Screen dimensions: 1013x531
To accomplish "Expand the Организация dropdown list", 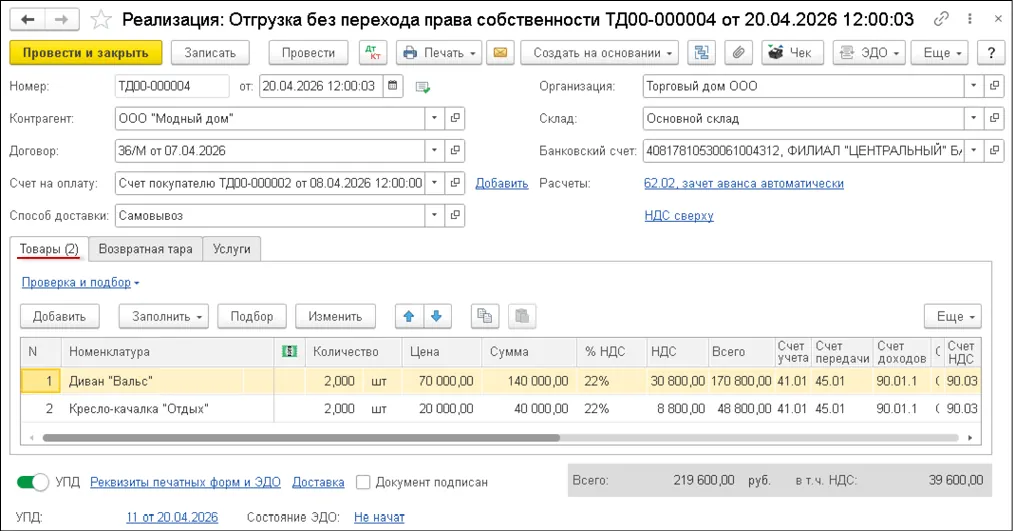I will tap(974, 86).
